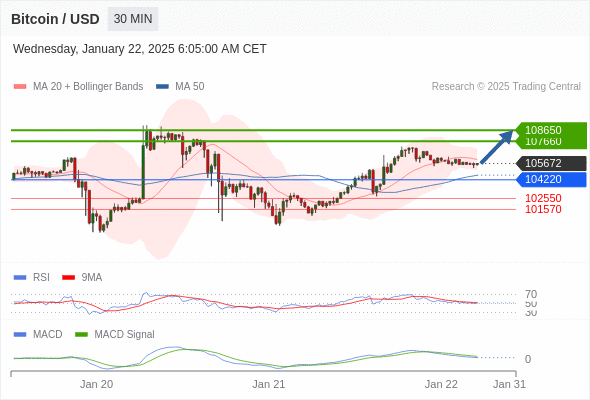
Task: Click the blue RSI legend swatch
Action: click(20, 278)
